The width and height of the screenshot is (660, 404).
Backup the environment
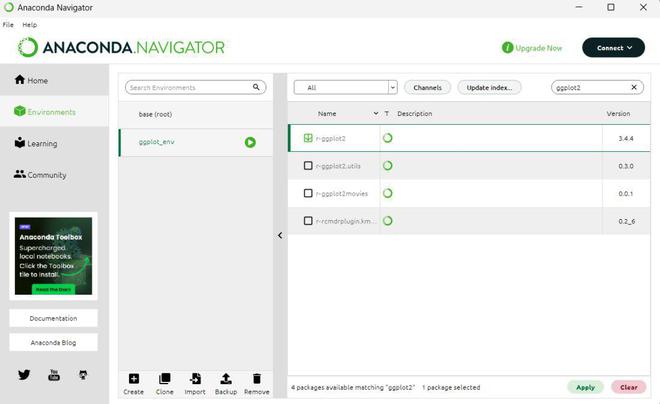coord(226,384)
